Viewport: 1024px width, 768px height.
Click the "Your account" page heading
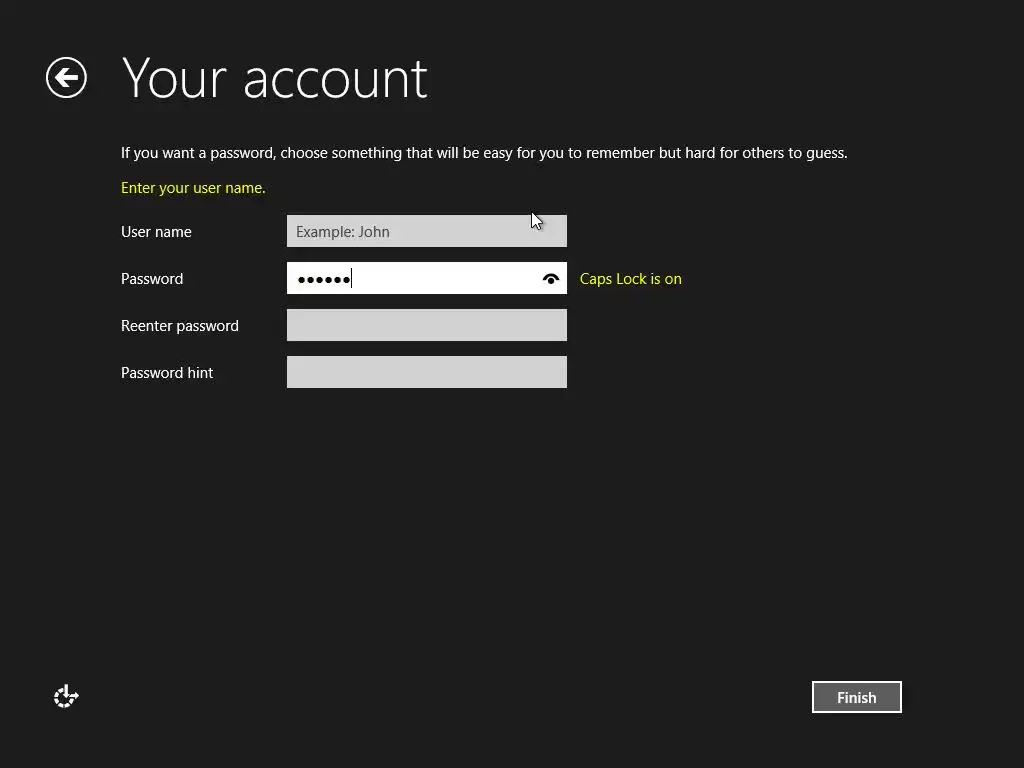pos(274,79)
